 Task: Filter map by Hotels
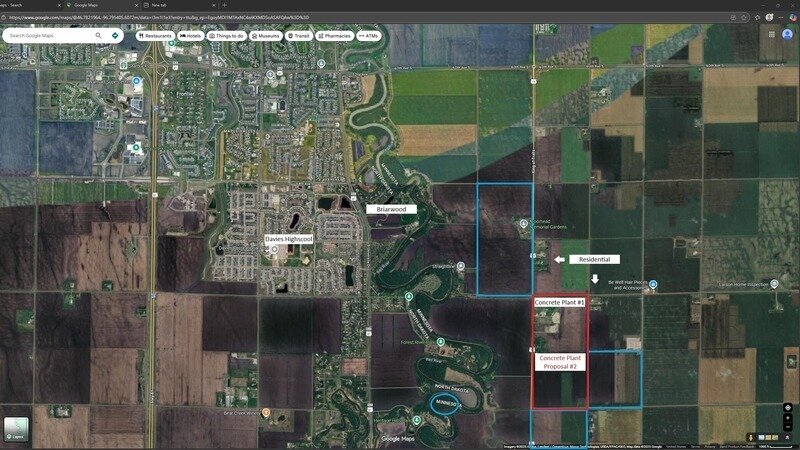[x=190, y=35]
